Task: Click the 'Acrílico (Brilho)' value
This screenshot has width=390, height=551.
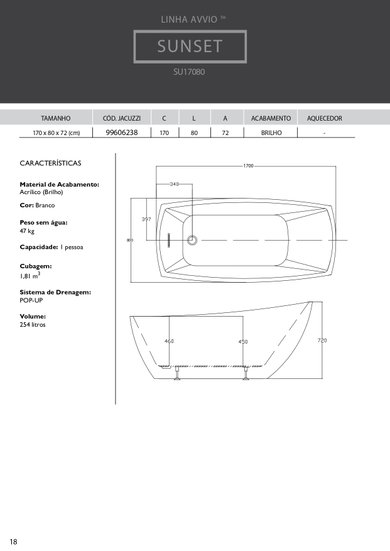Action: tap(41, 192)
